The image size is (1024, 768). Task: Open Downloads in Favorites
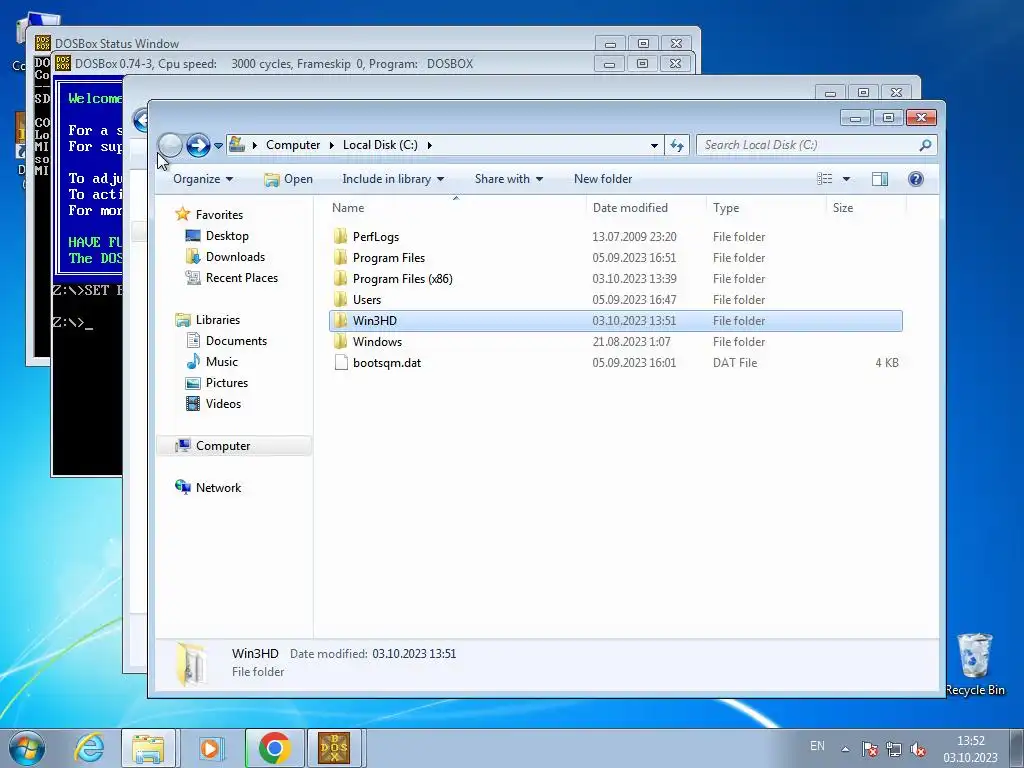(x=235, y=257)
